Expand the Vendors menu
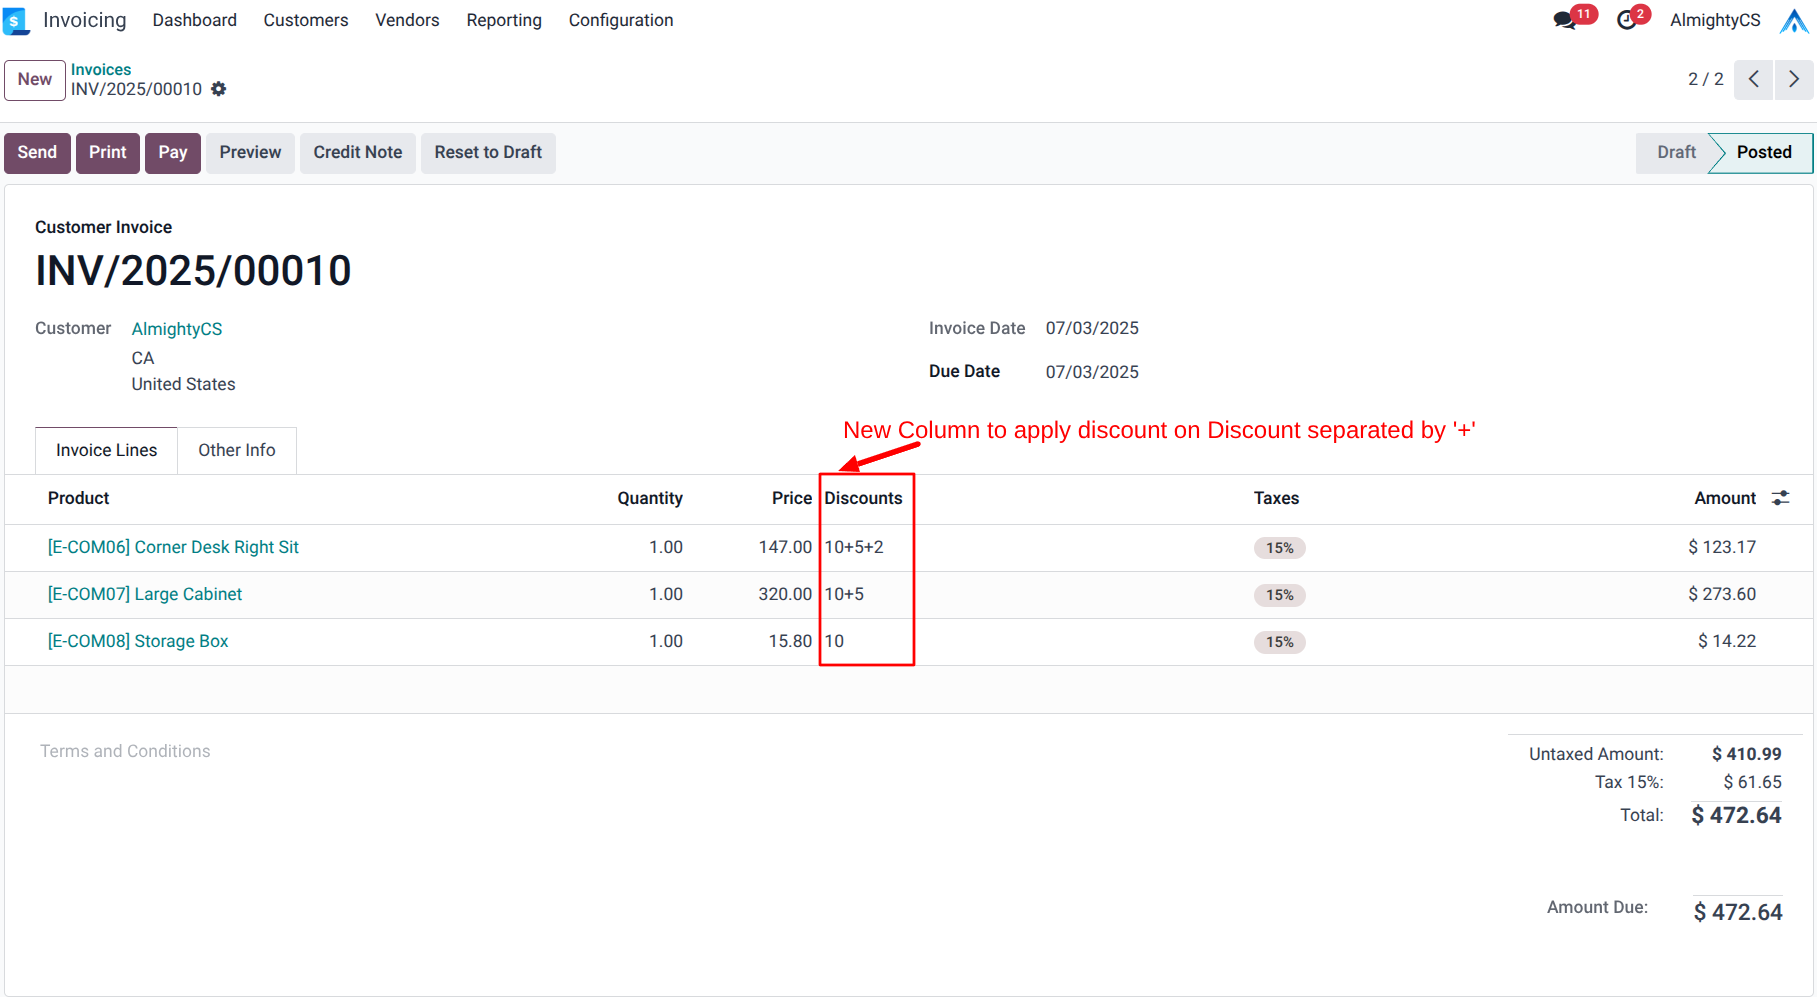Viewport: 1817px width, 997px height. 407,20
